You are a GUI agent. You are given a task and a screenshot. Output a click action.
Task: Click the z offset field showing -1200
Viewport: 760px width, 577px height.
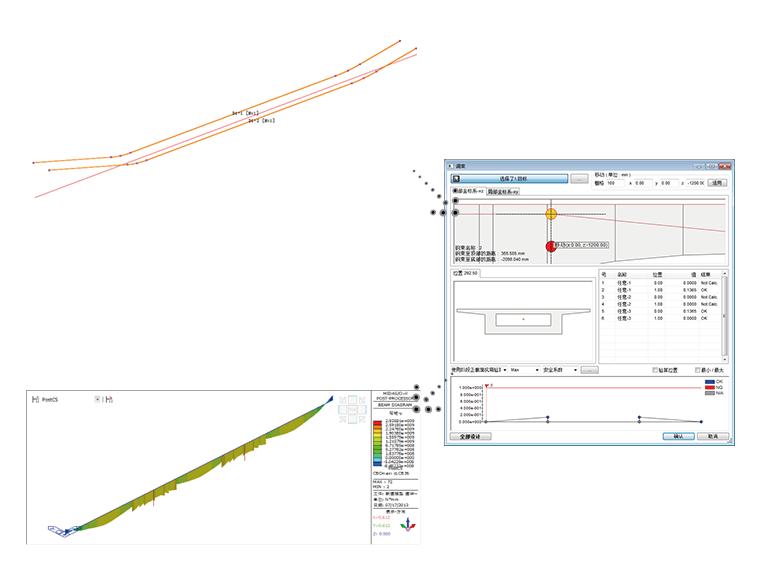click(x=696, y=183)
